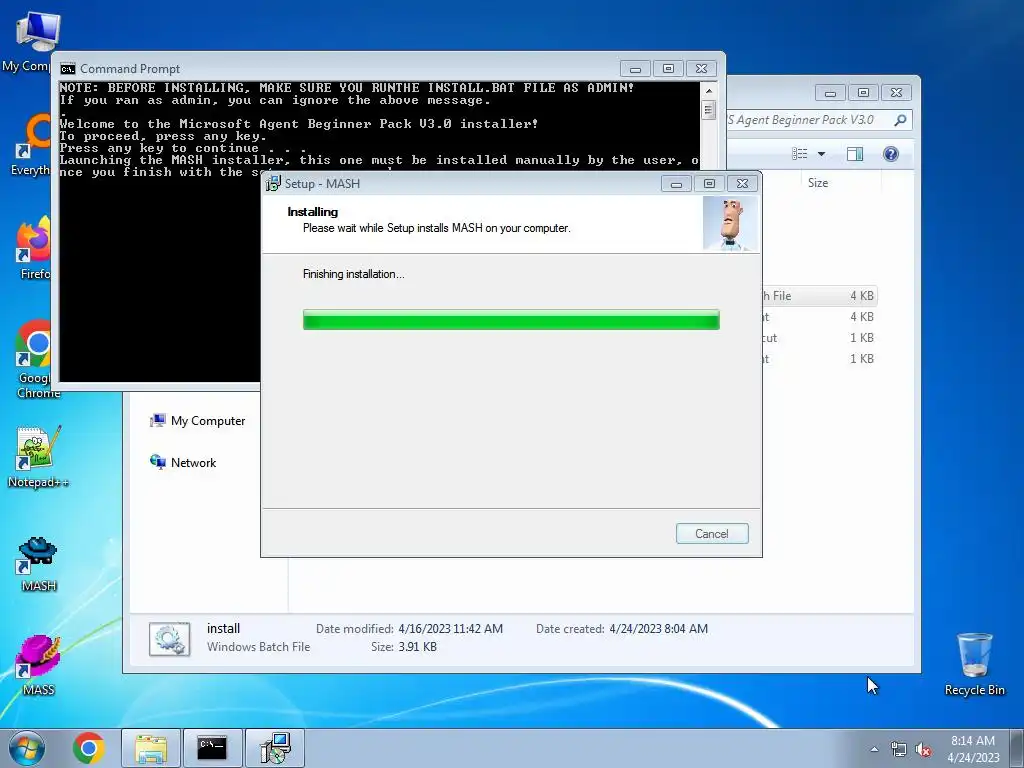Switch to Command Prompt taskbar button
1024x768 pixels.
(212, 748)
